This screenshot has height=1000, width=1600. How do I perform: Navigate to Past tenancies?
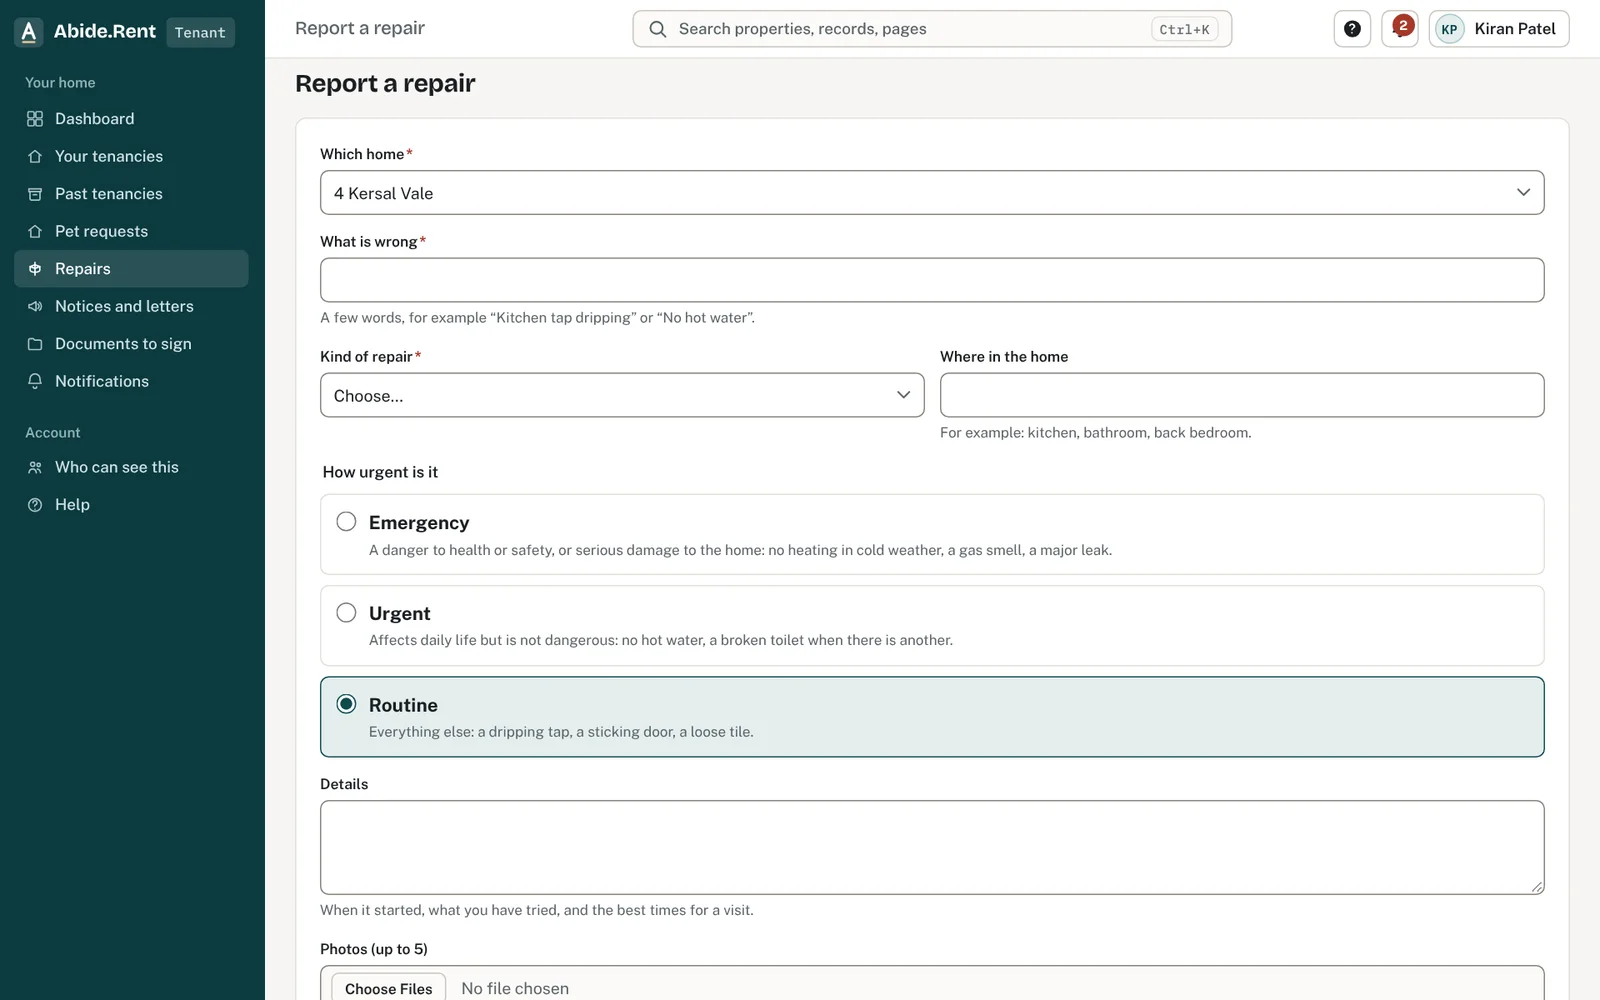coord(131,194)
